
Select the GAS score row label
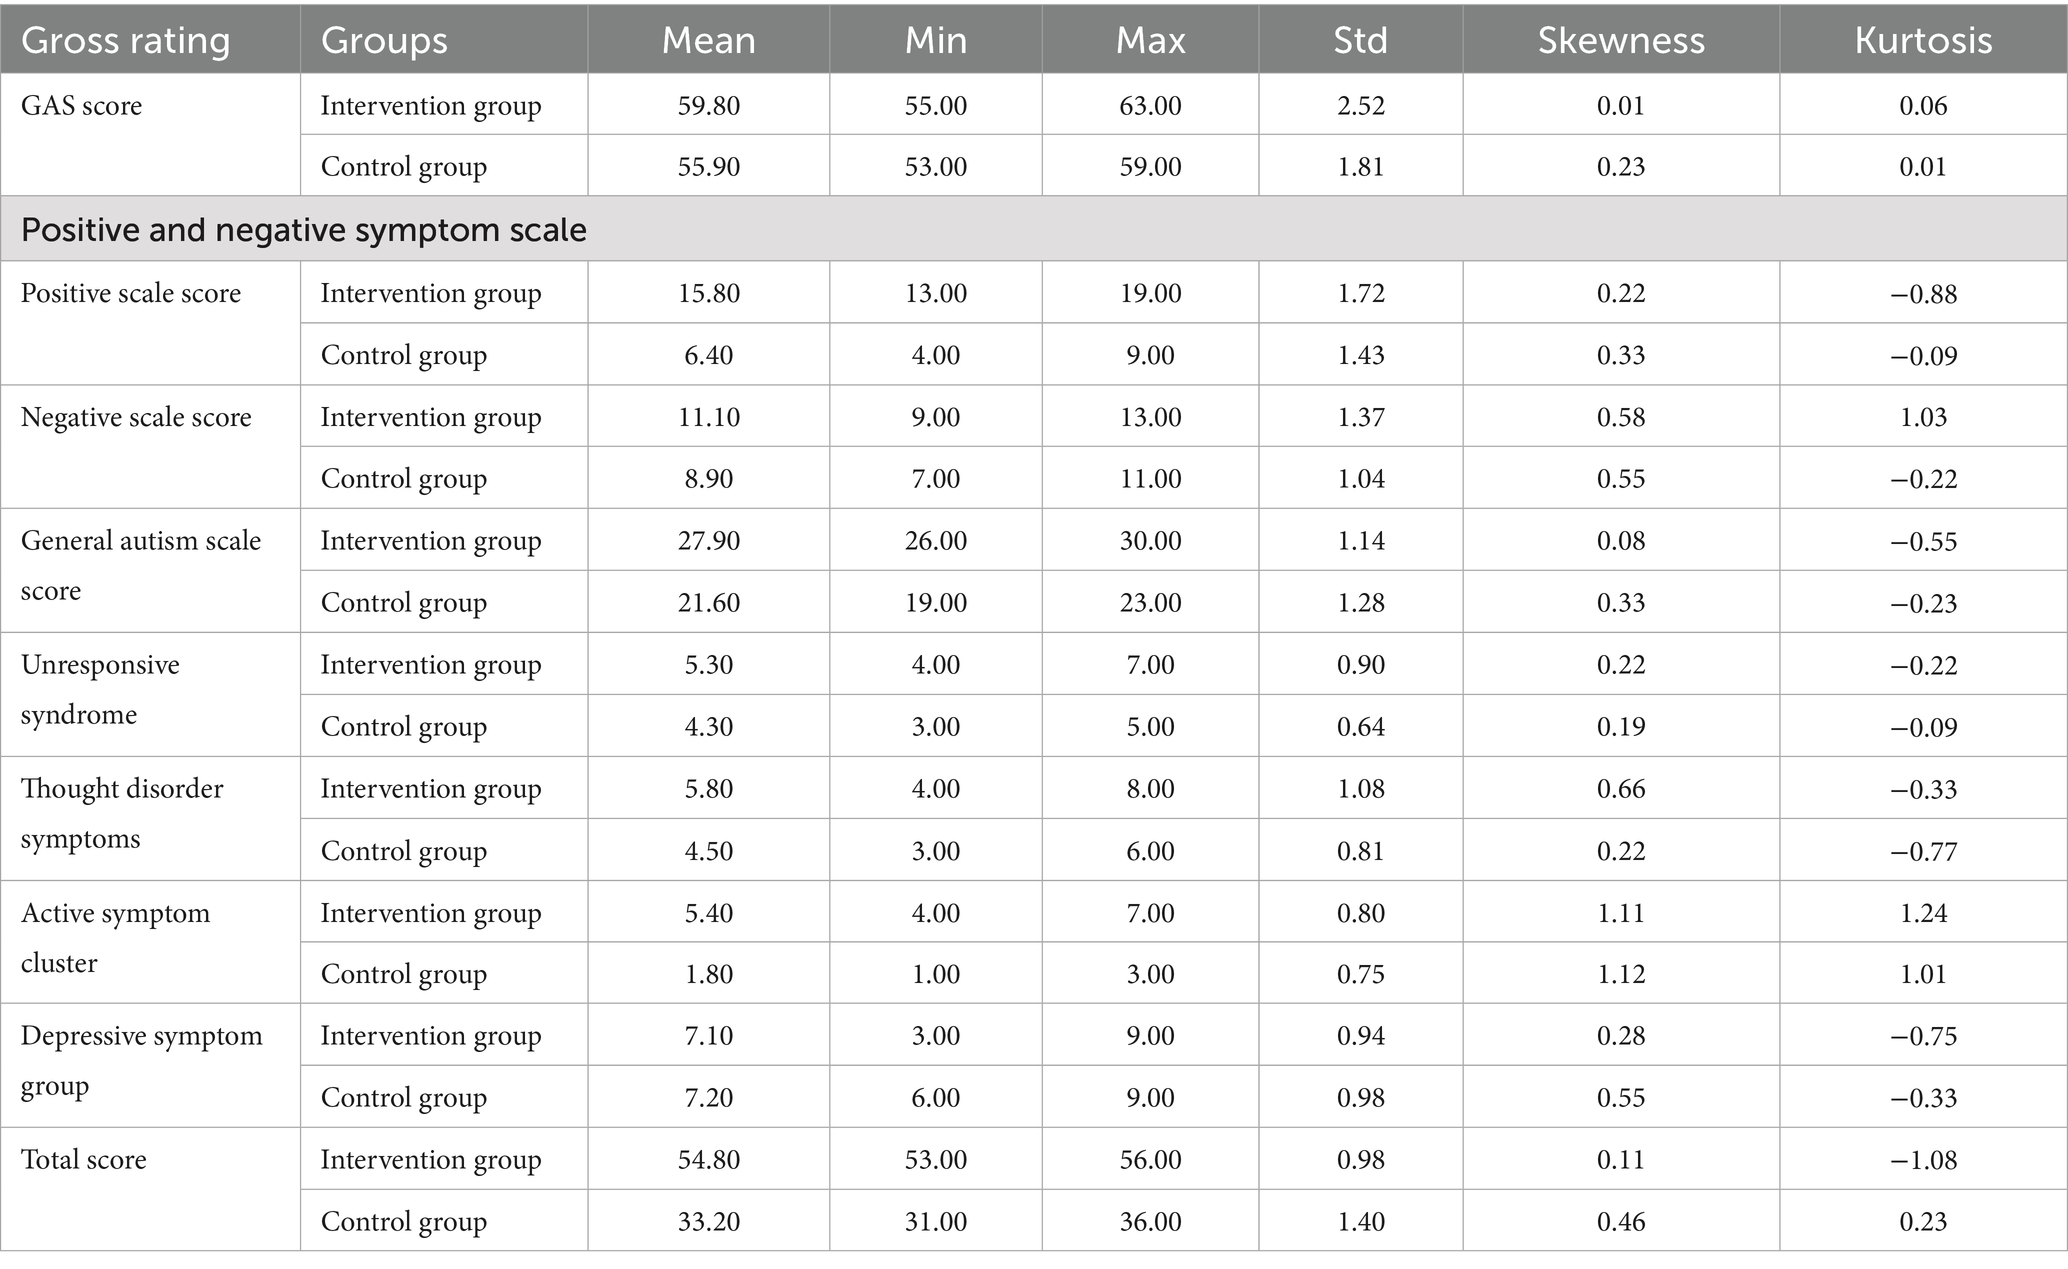(81, 105)
